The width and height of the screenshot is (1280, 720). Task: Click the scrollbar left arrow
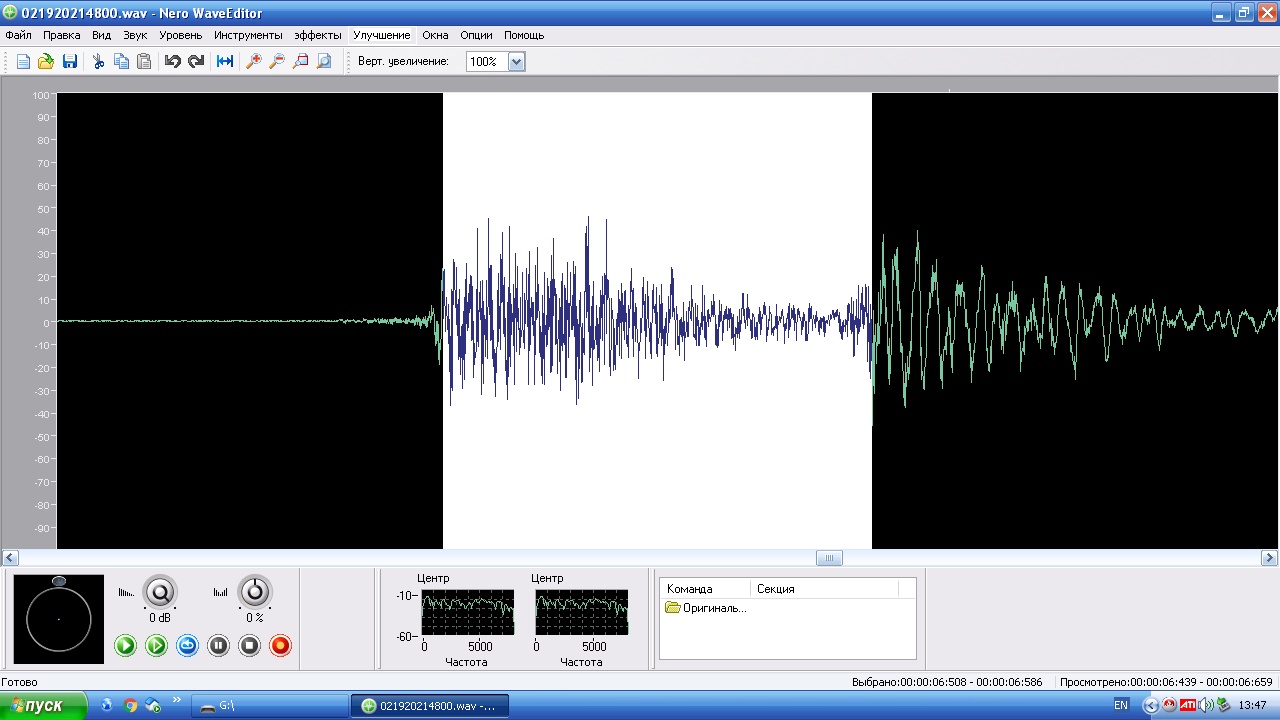coord(9,558)
